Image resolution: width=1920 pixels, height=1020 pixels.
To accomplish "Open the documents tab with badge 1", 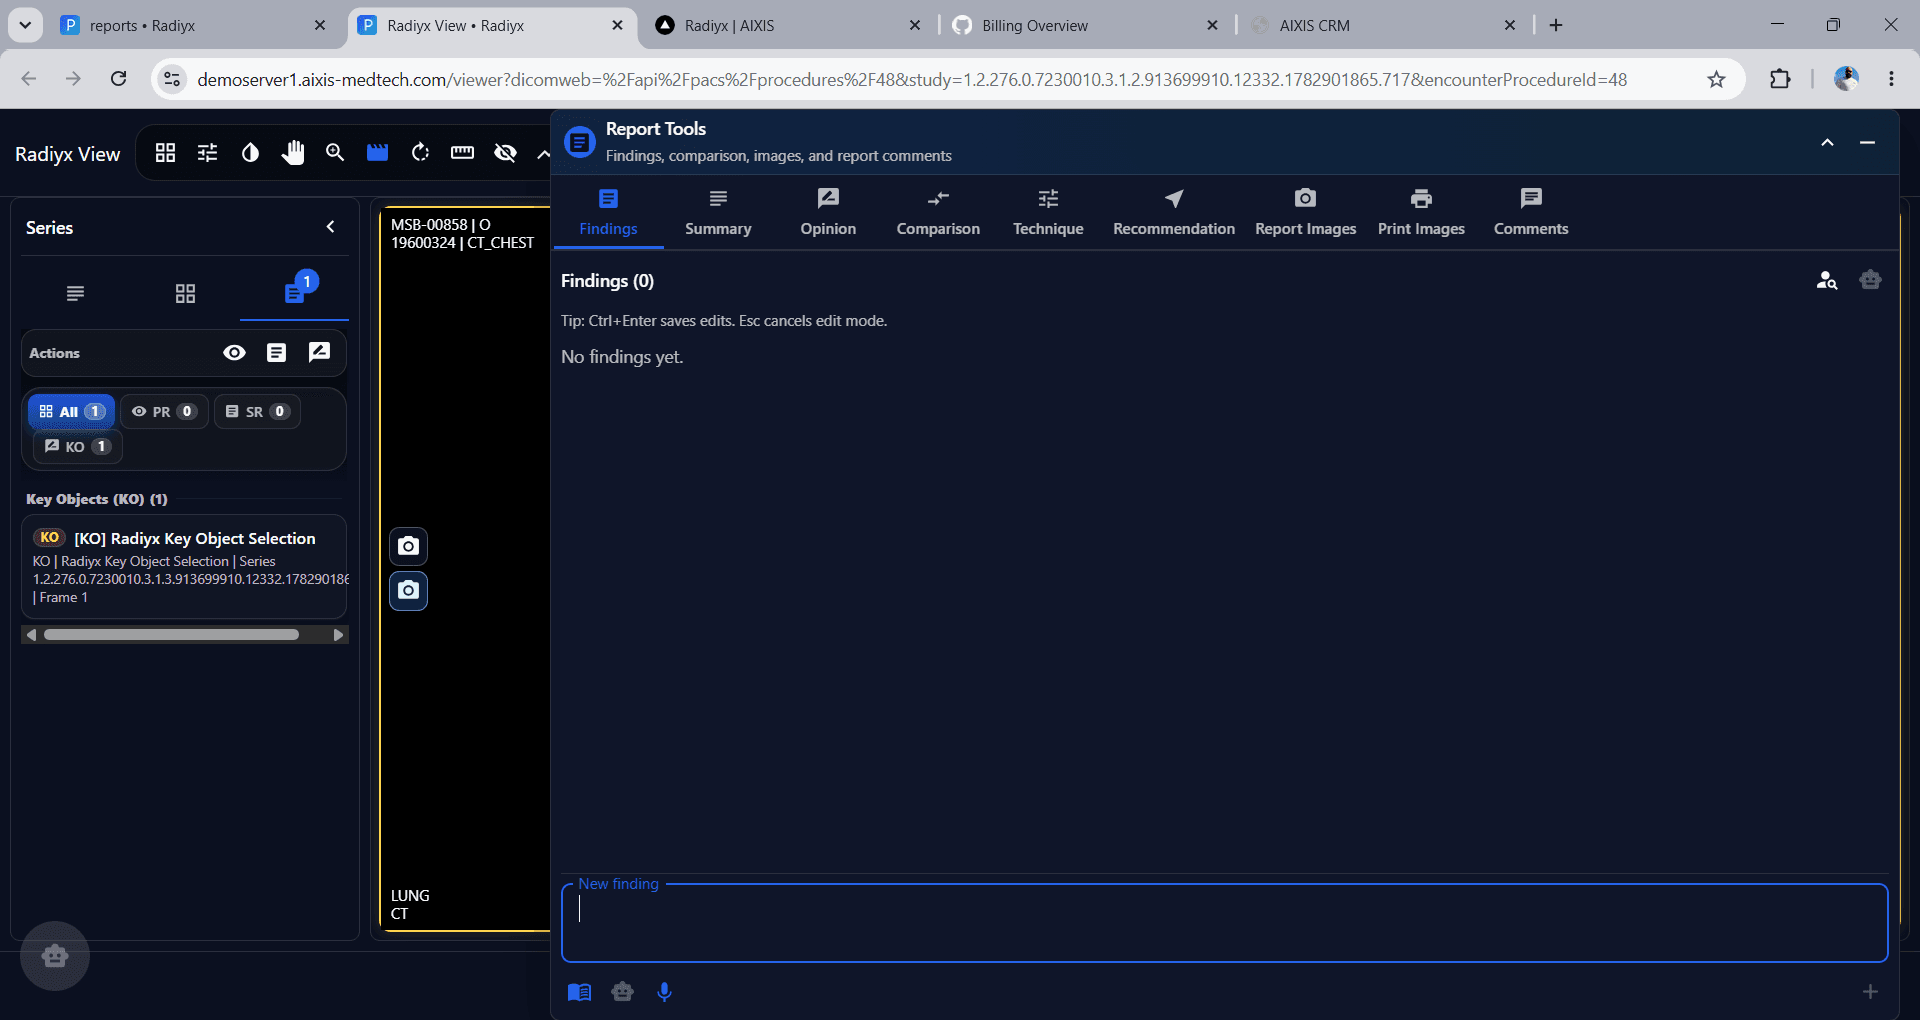I will tap(295, 292).
